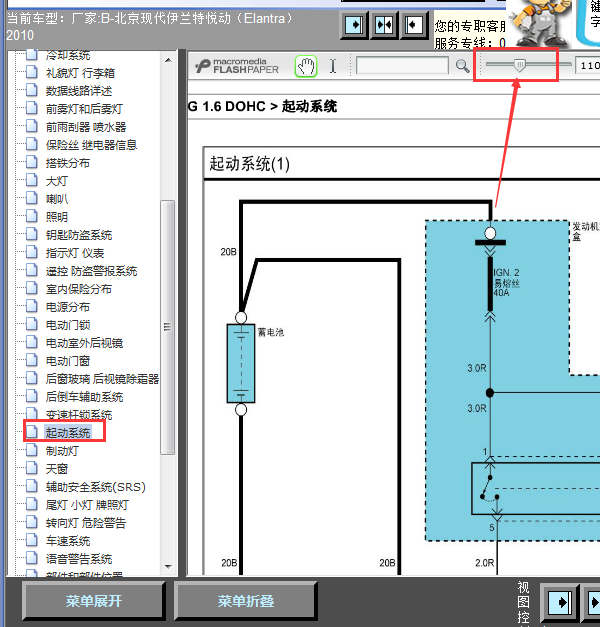Click the FlashPaper search text field
This screenshot has height=627, width=600.
(402, 65)
